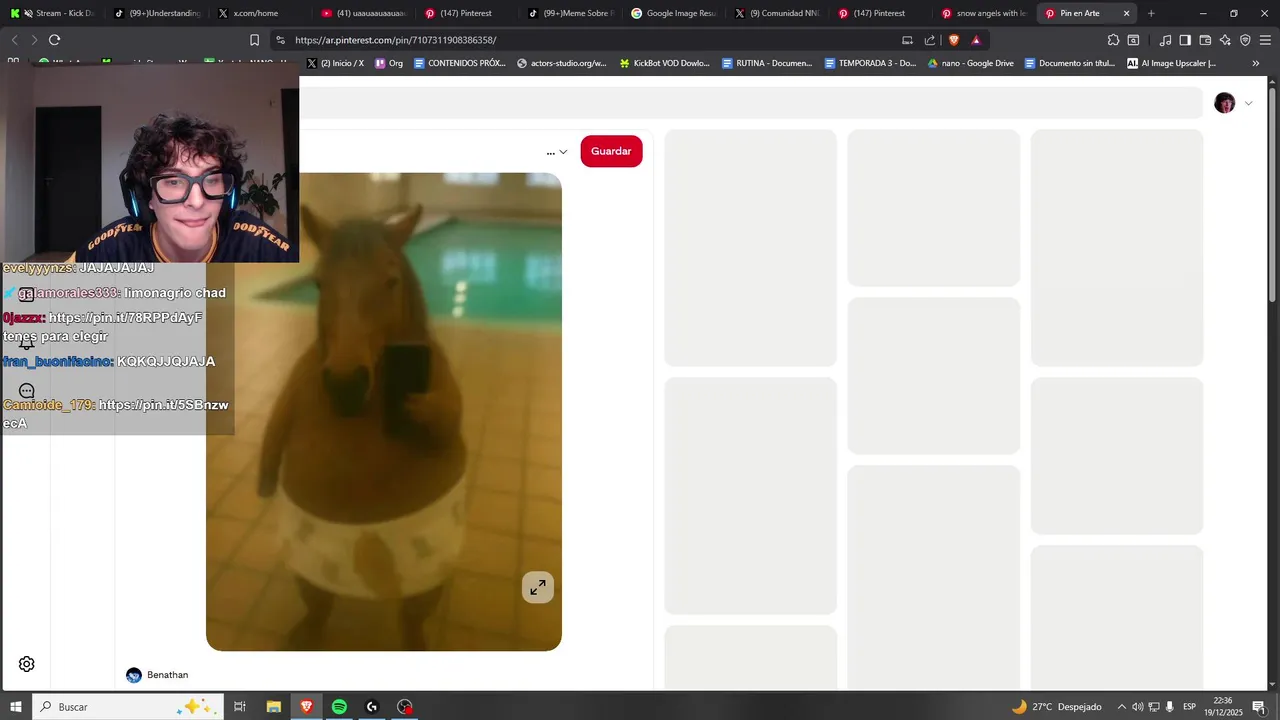Open the notification center icon
The width and height of the screenshot is (1280, 720).
[x=1259, y=707]
